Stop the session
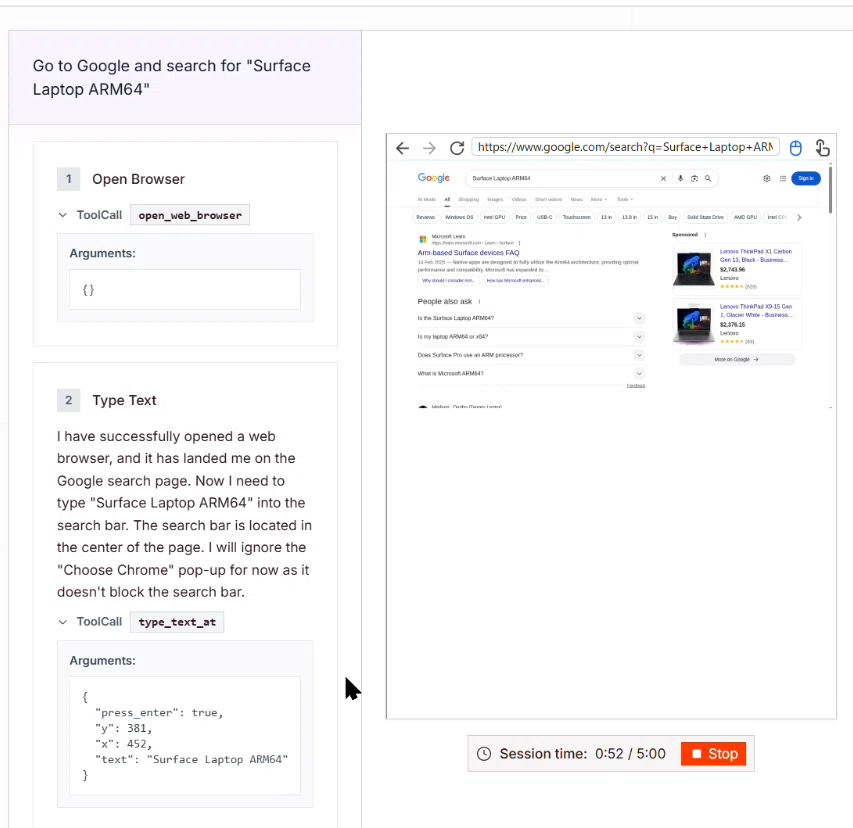Image resolution: width=853 pixels, height=828 pixels. click(x=713, y=753)
